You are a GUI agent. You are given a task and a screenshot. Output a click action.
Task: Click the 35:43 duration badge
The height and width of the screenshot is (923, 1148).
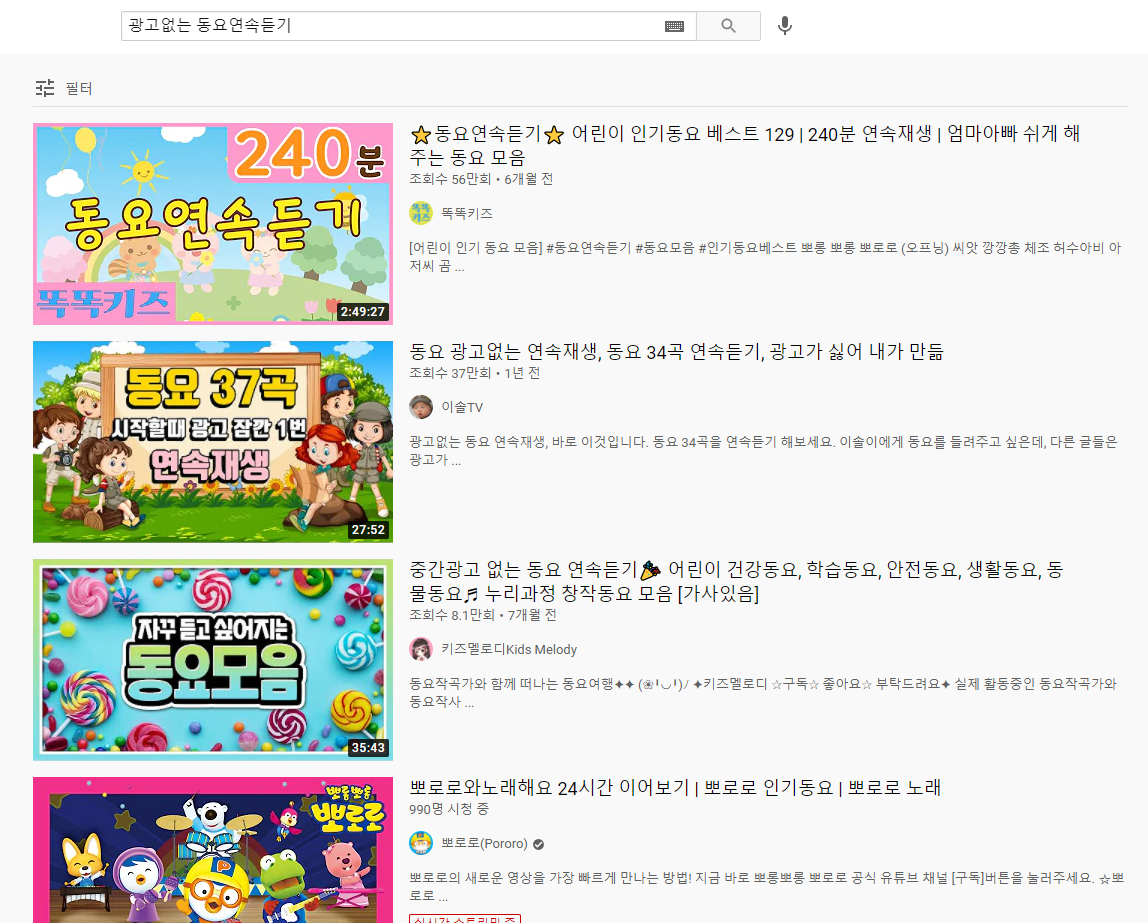click(x=368, y=747)
